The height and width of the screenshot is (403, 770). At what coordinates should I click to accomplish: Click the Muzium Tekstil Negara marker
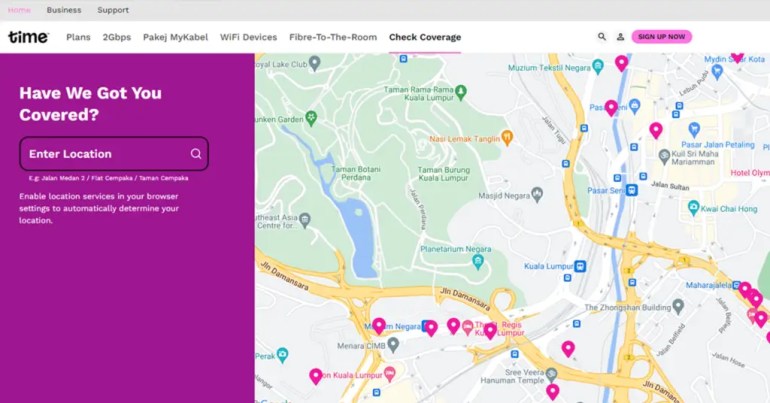tap(598, 66)
